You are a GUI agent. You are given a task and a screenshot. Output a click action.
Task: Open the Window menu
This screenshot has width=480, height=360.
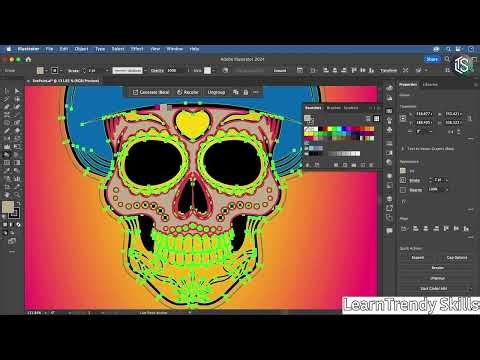click(x=175, y=49)
